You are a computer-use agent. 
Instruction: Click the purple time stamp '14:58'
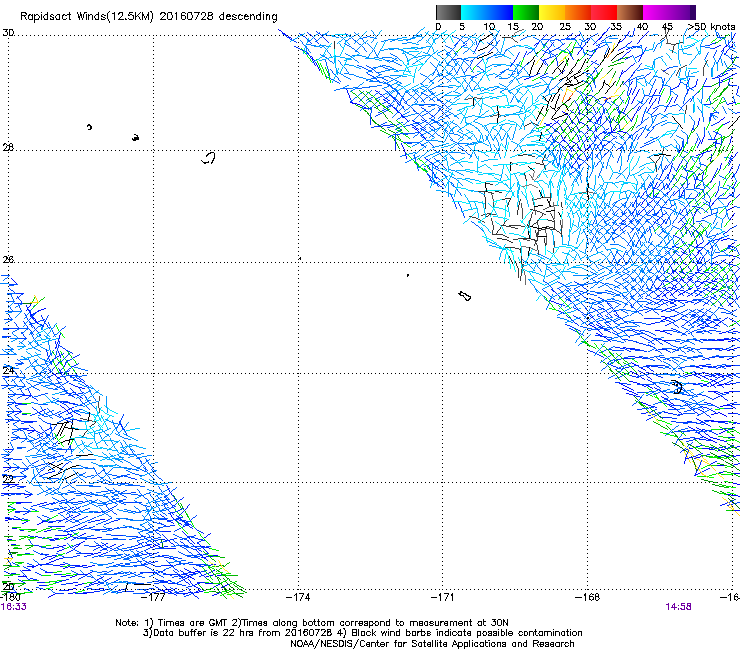coord(678,607)
